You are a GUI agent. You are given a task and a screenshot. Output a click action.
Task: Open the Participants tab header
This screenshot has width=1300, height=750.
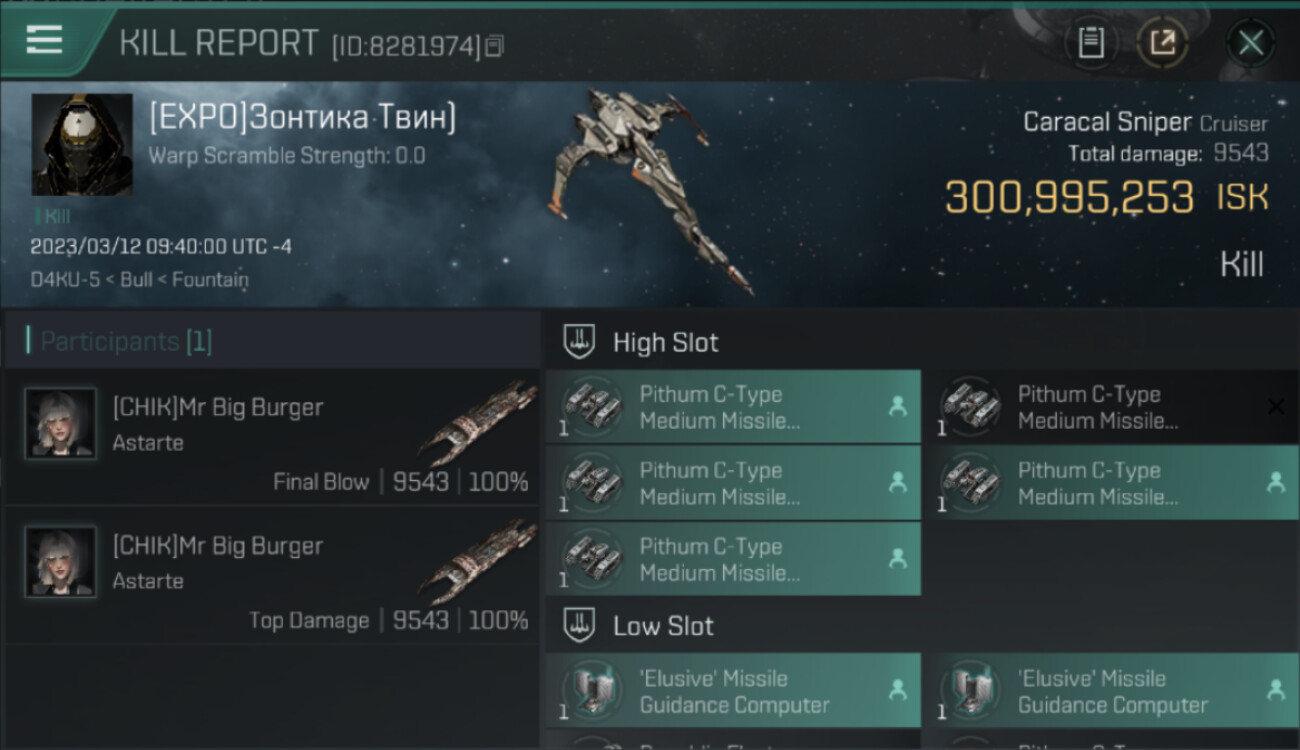[x=126, y=342]
